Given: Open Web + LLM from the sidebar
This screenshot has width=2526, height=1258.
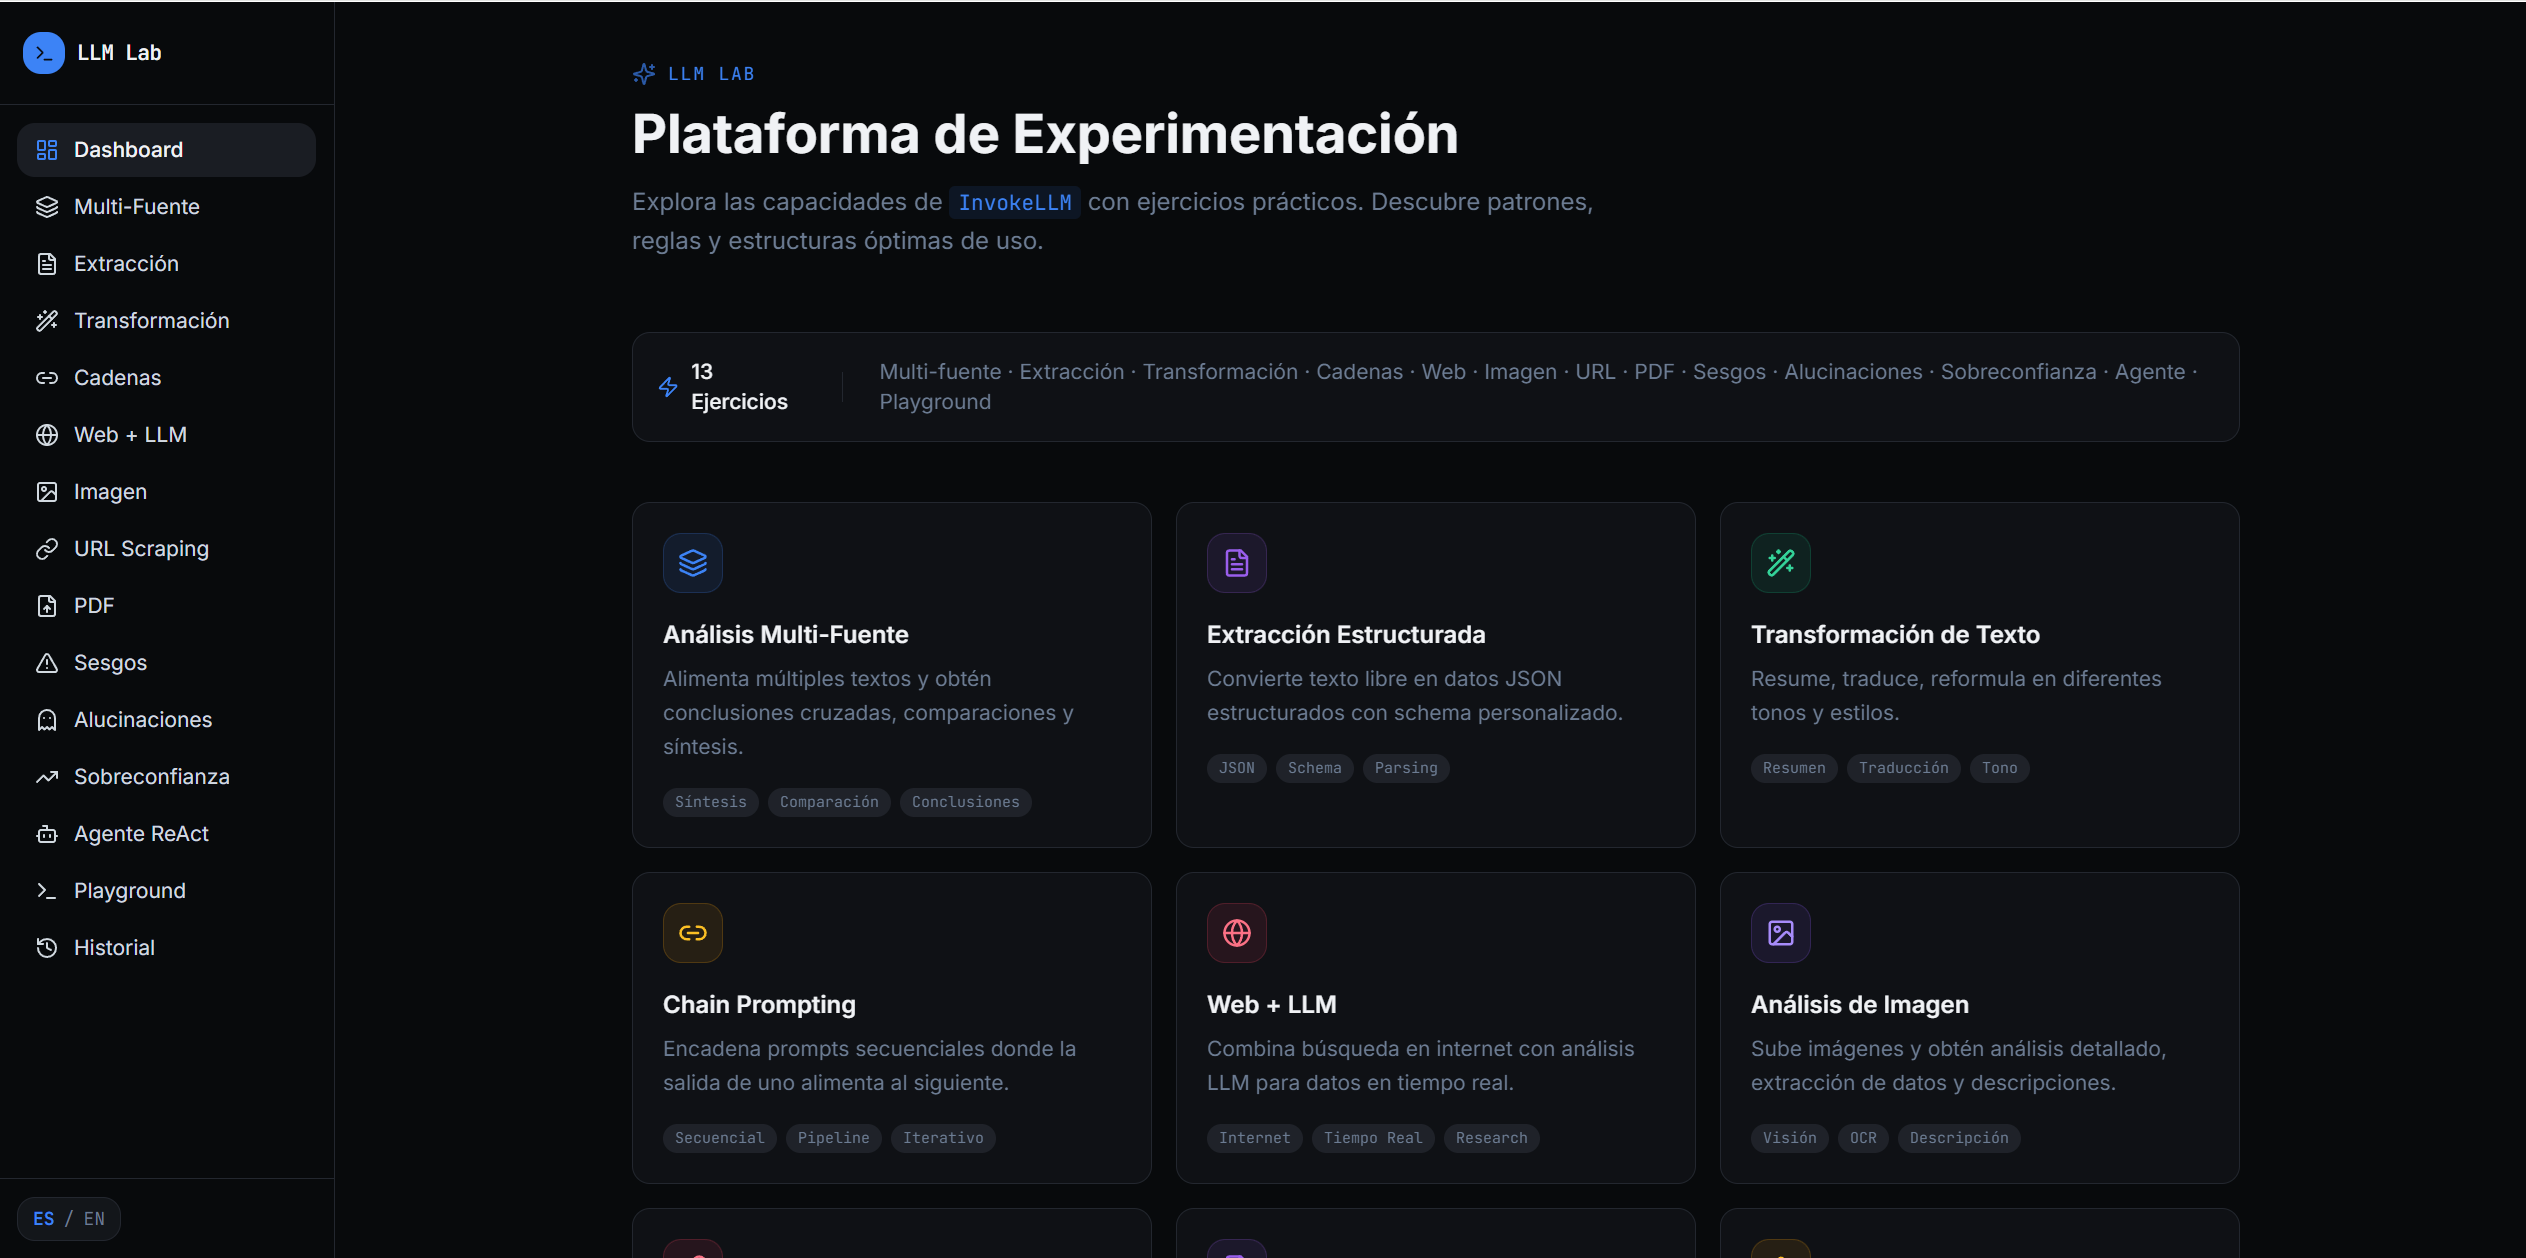Looking at the screenshot, I should tap(166, 435).
